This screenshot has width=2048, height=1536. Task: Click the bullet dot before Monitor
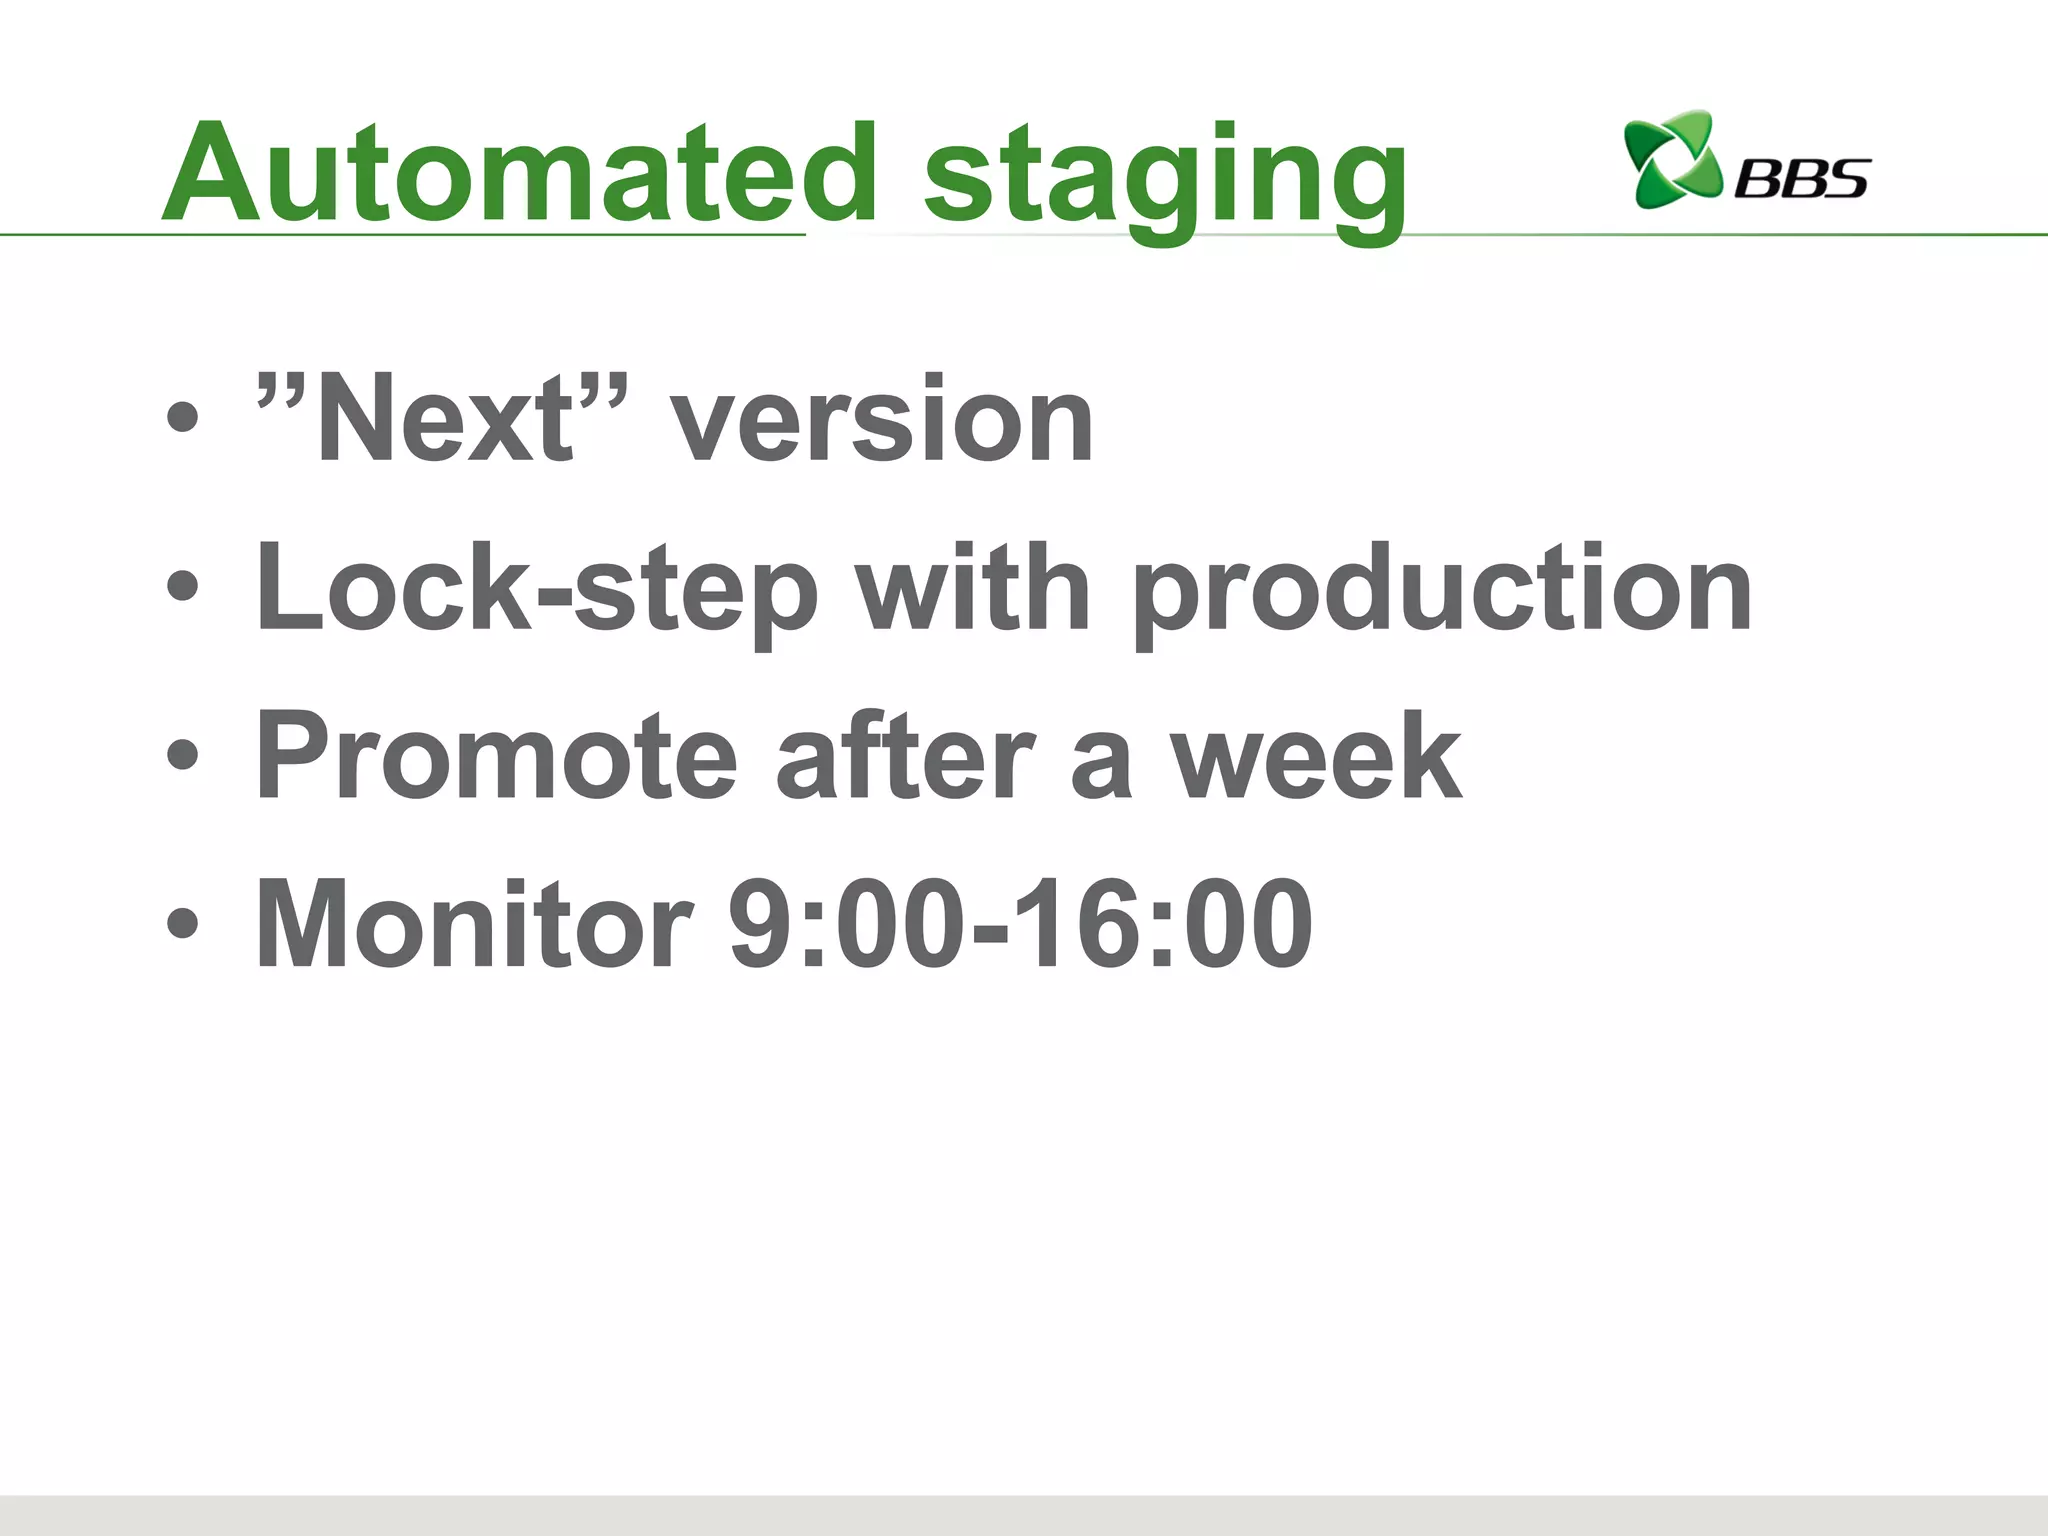[182, 922]
